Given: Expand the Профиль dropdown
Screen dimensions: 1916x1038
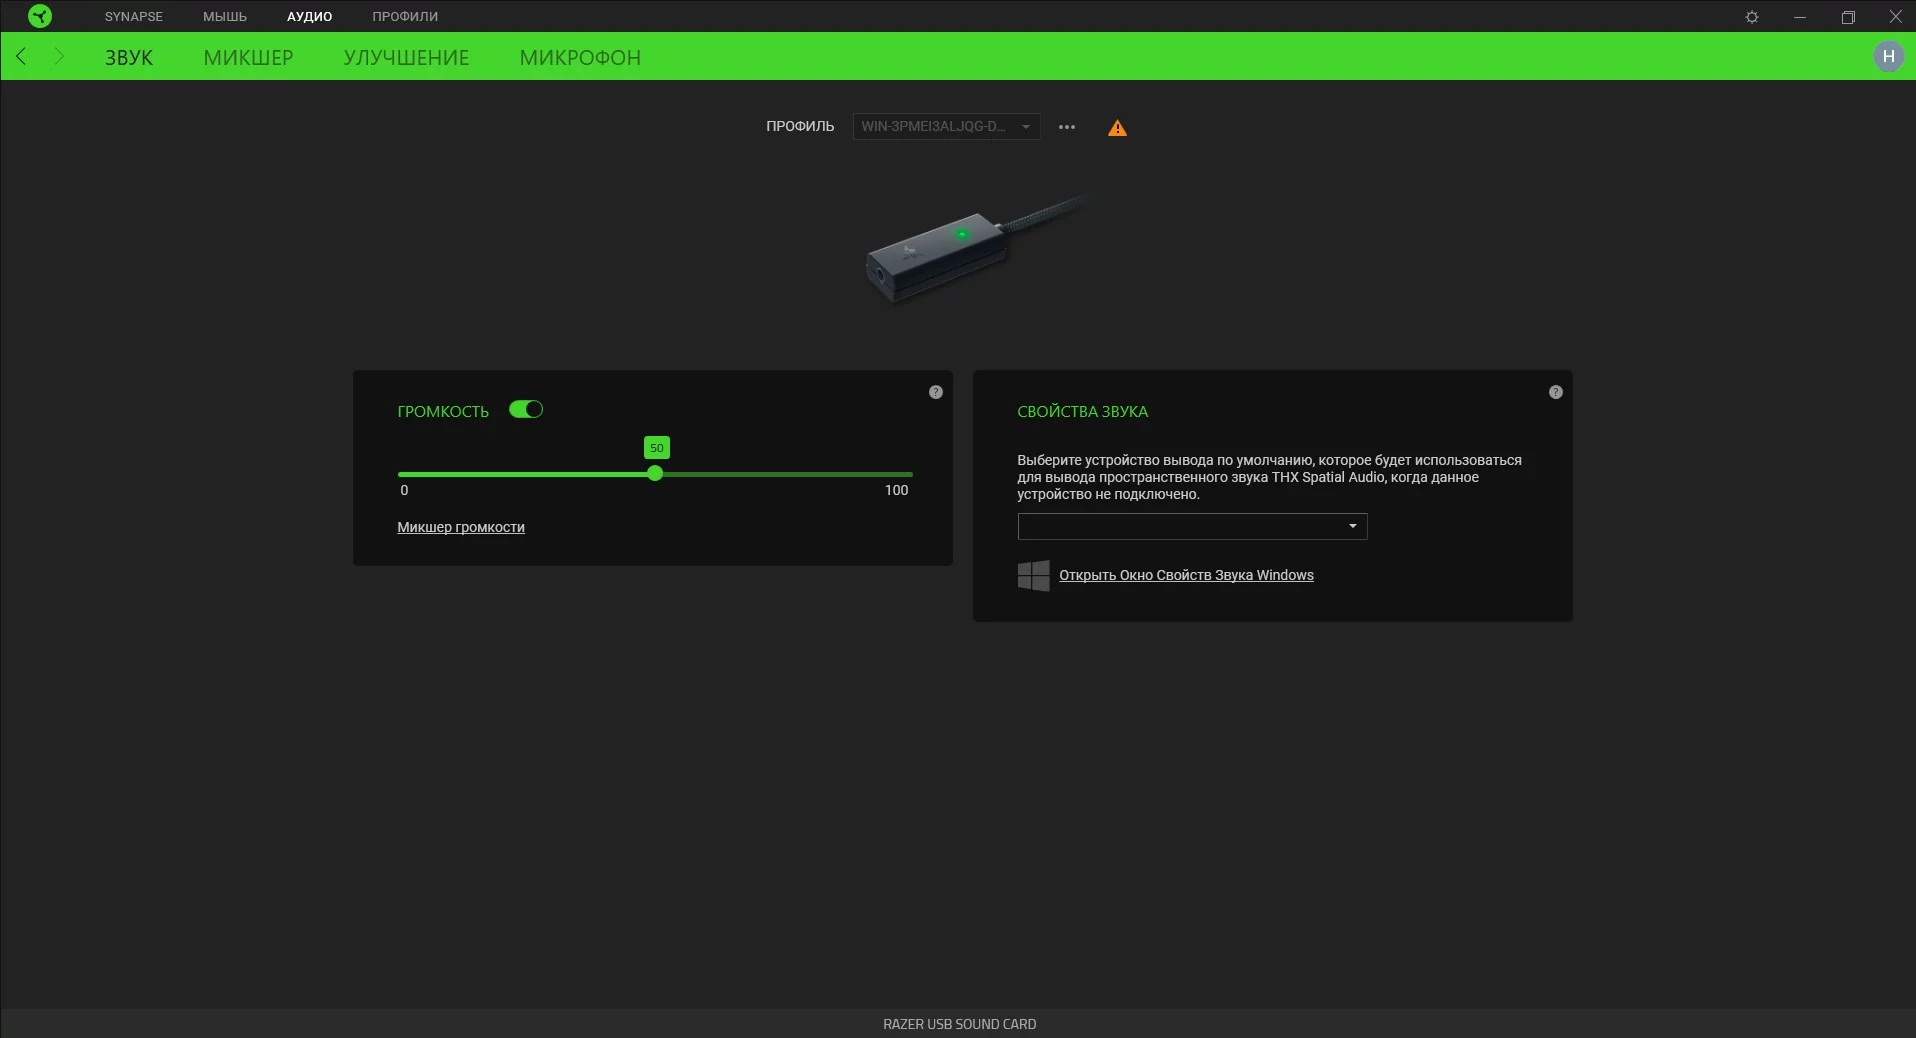Looking at the screenshot, I should [945, 127].
